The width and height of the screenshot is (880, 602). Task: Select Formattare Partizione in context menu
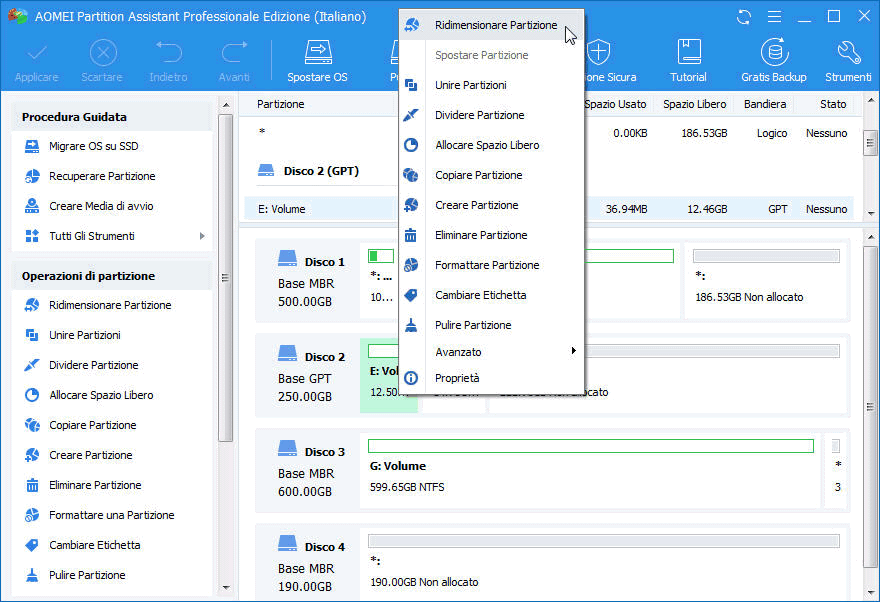(x=491, y=265)
